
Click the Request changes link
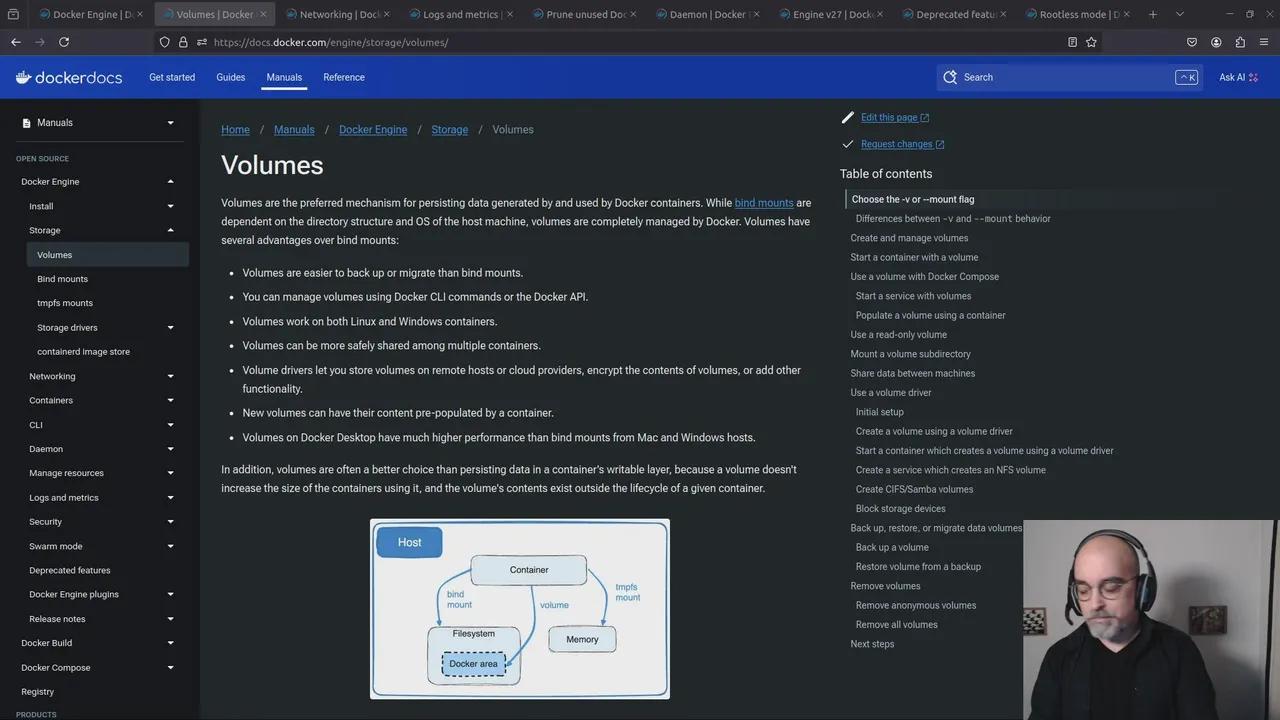tap(896, 144)
